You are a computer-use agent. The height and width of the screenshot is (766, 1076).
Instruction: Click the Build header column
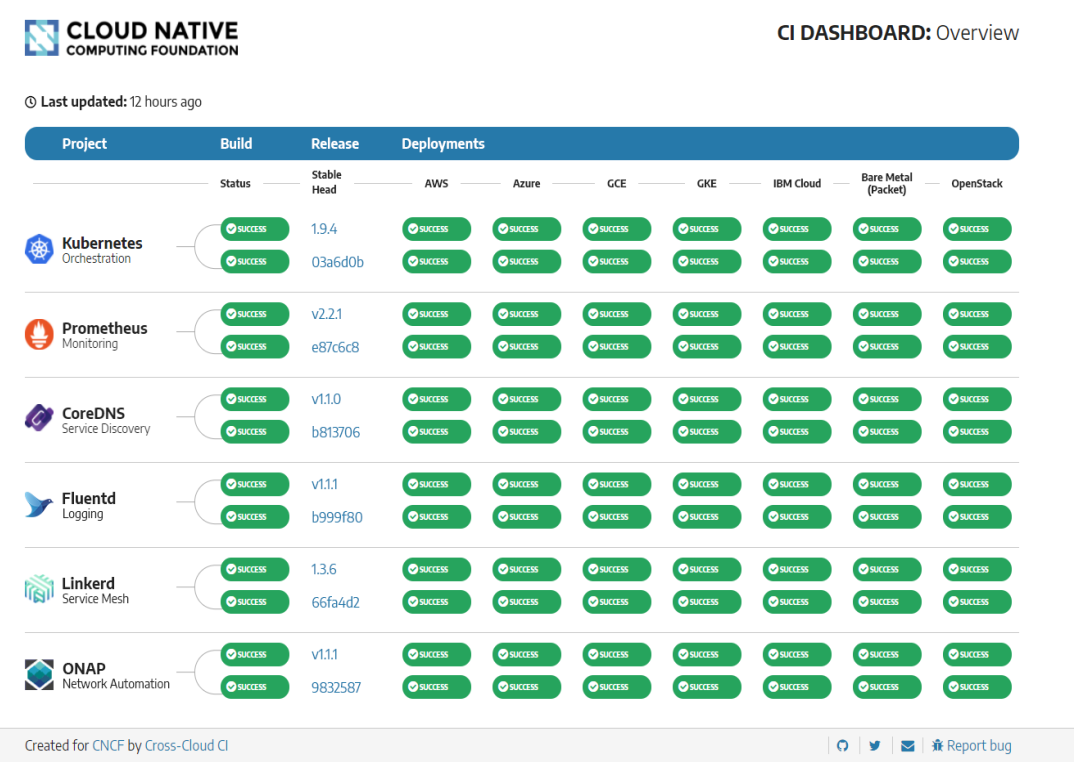[236, 144]
